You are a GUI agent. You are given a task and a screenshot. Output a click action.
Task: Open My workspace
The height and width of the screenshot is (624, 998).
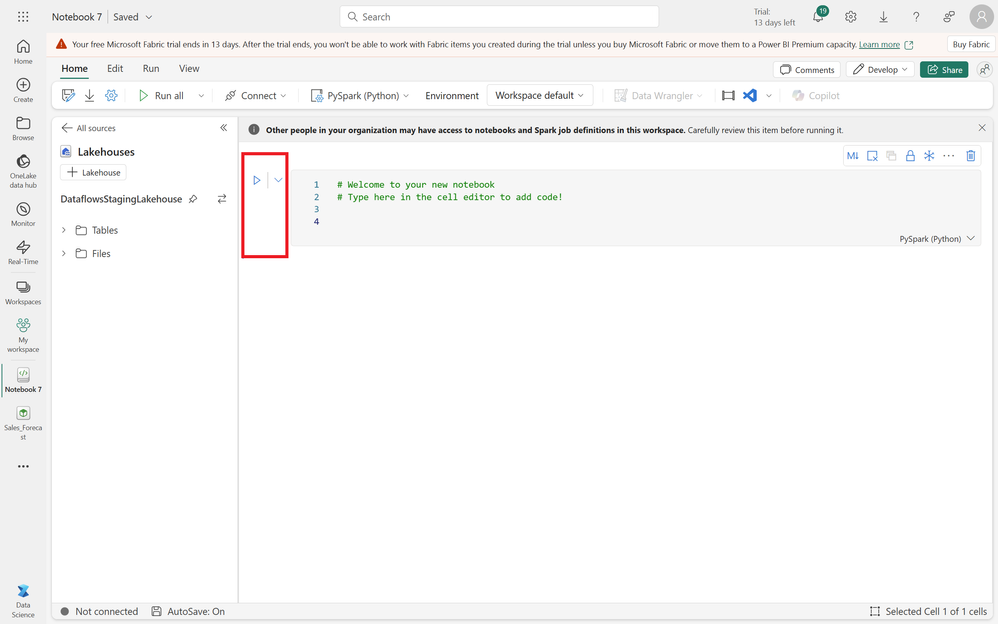(23, 335)
